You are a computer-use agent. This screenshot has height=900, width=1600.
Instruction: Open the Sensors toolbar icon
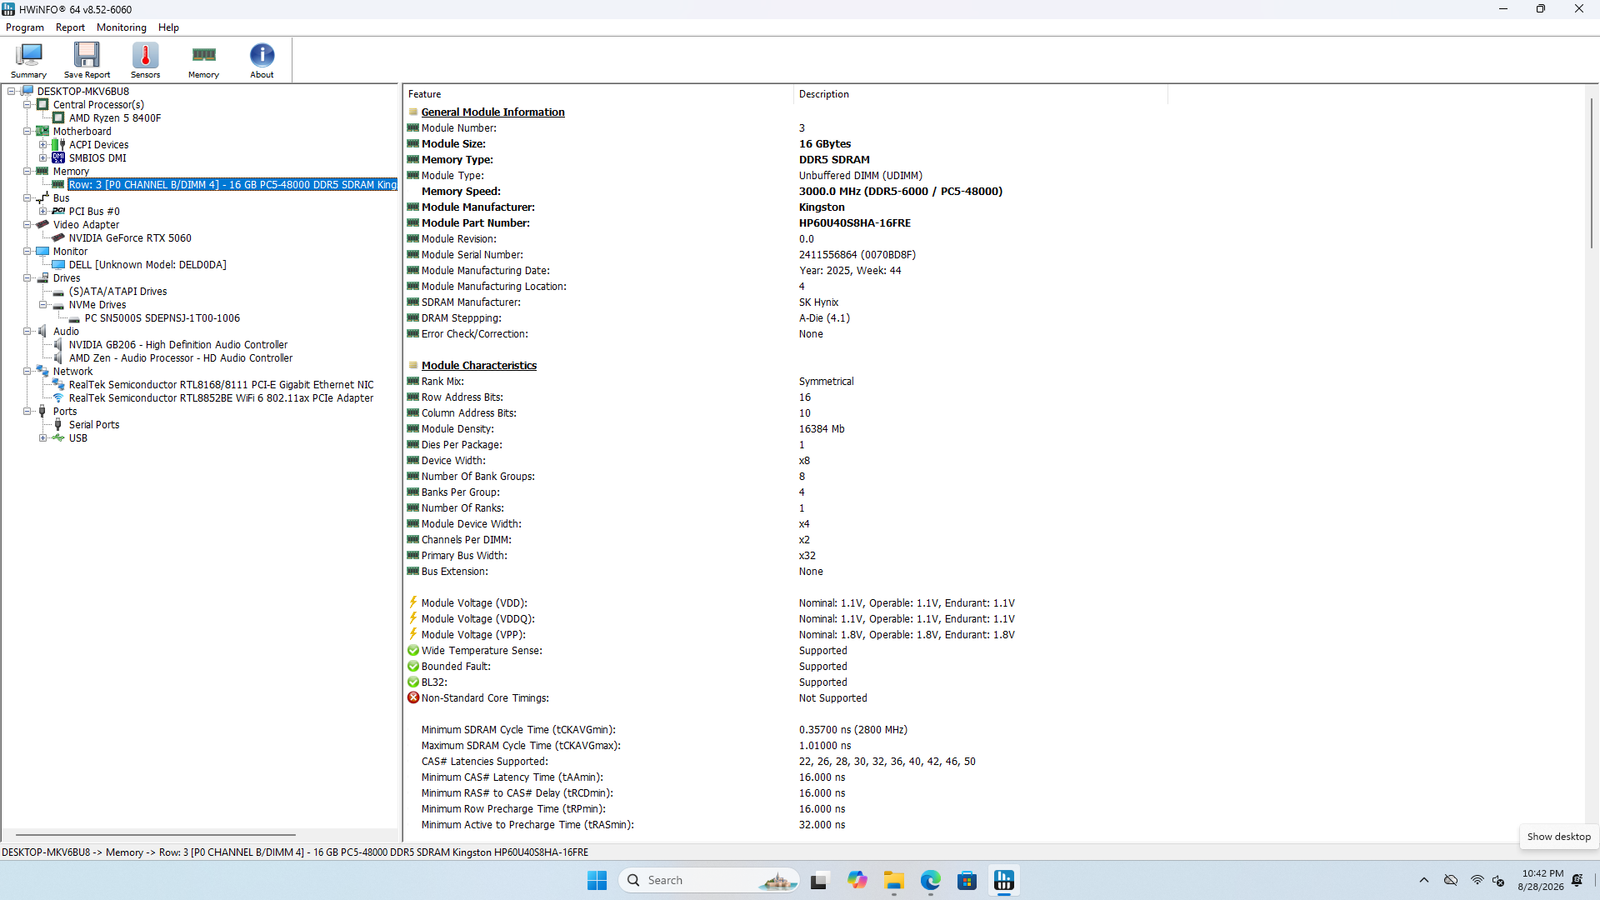[145, 61]
